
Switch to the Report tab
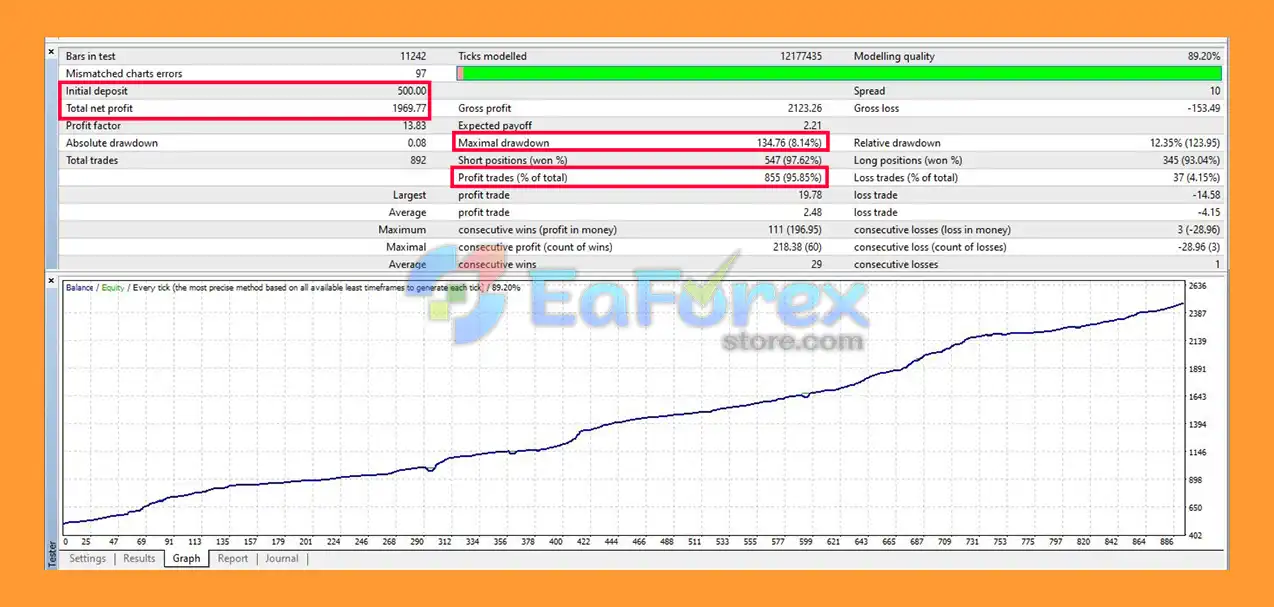point(233,558)
